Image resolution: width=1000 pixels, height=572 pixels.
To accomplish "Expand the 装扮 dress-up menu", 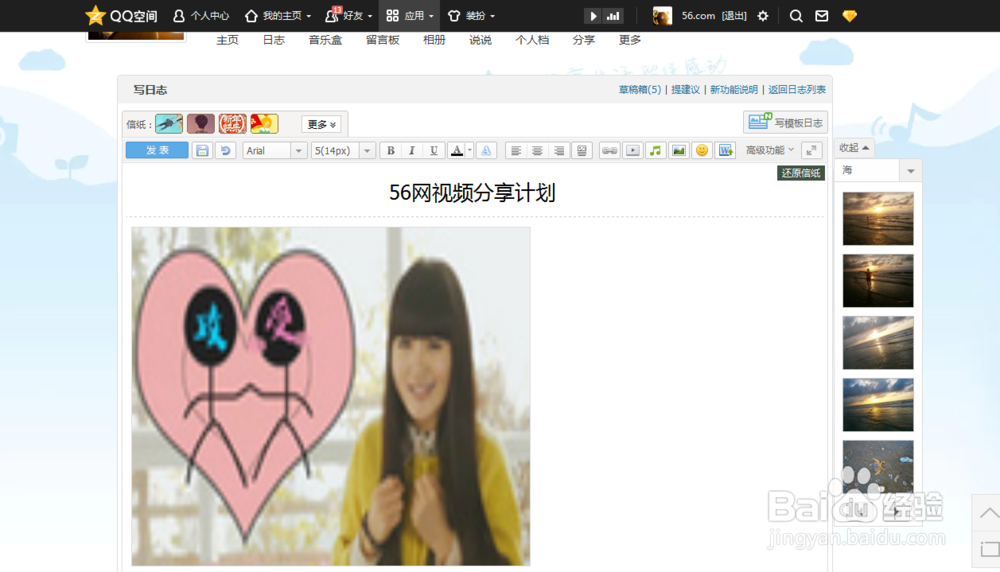I will (x=471, y=15).
